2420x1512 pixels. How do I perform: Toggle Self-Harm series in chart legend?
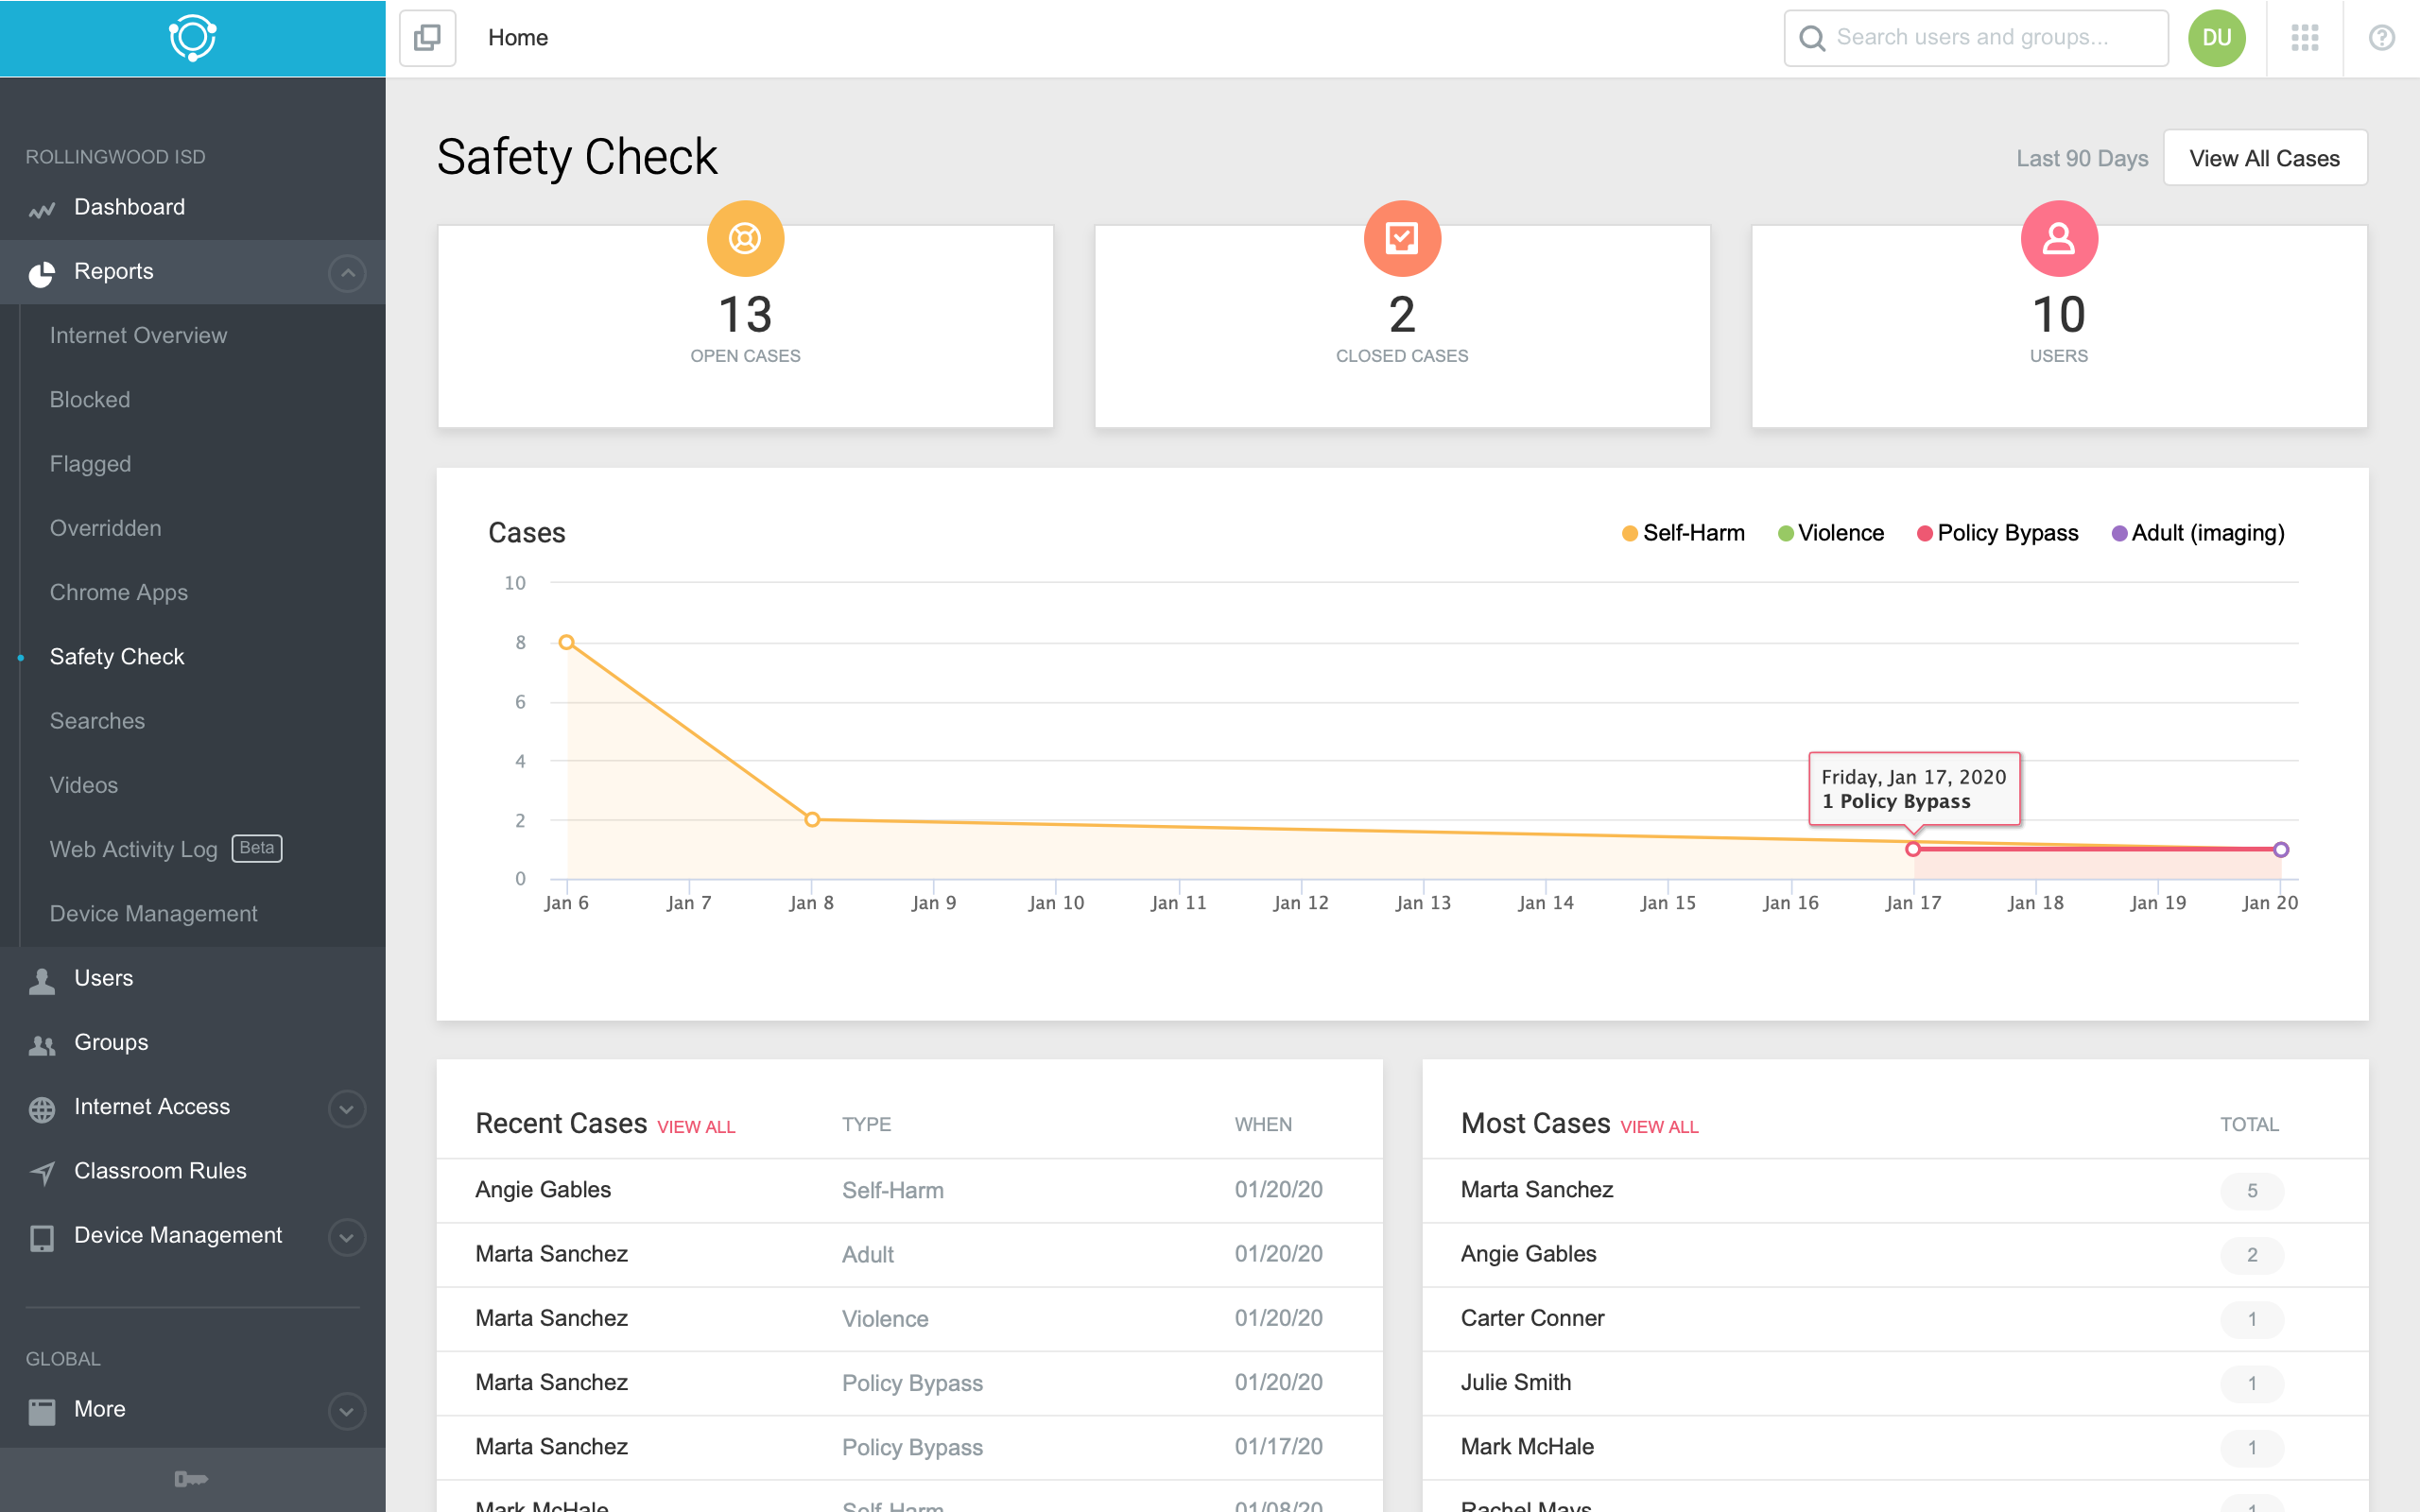(x=1692, y=533)
